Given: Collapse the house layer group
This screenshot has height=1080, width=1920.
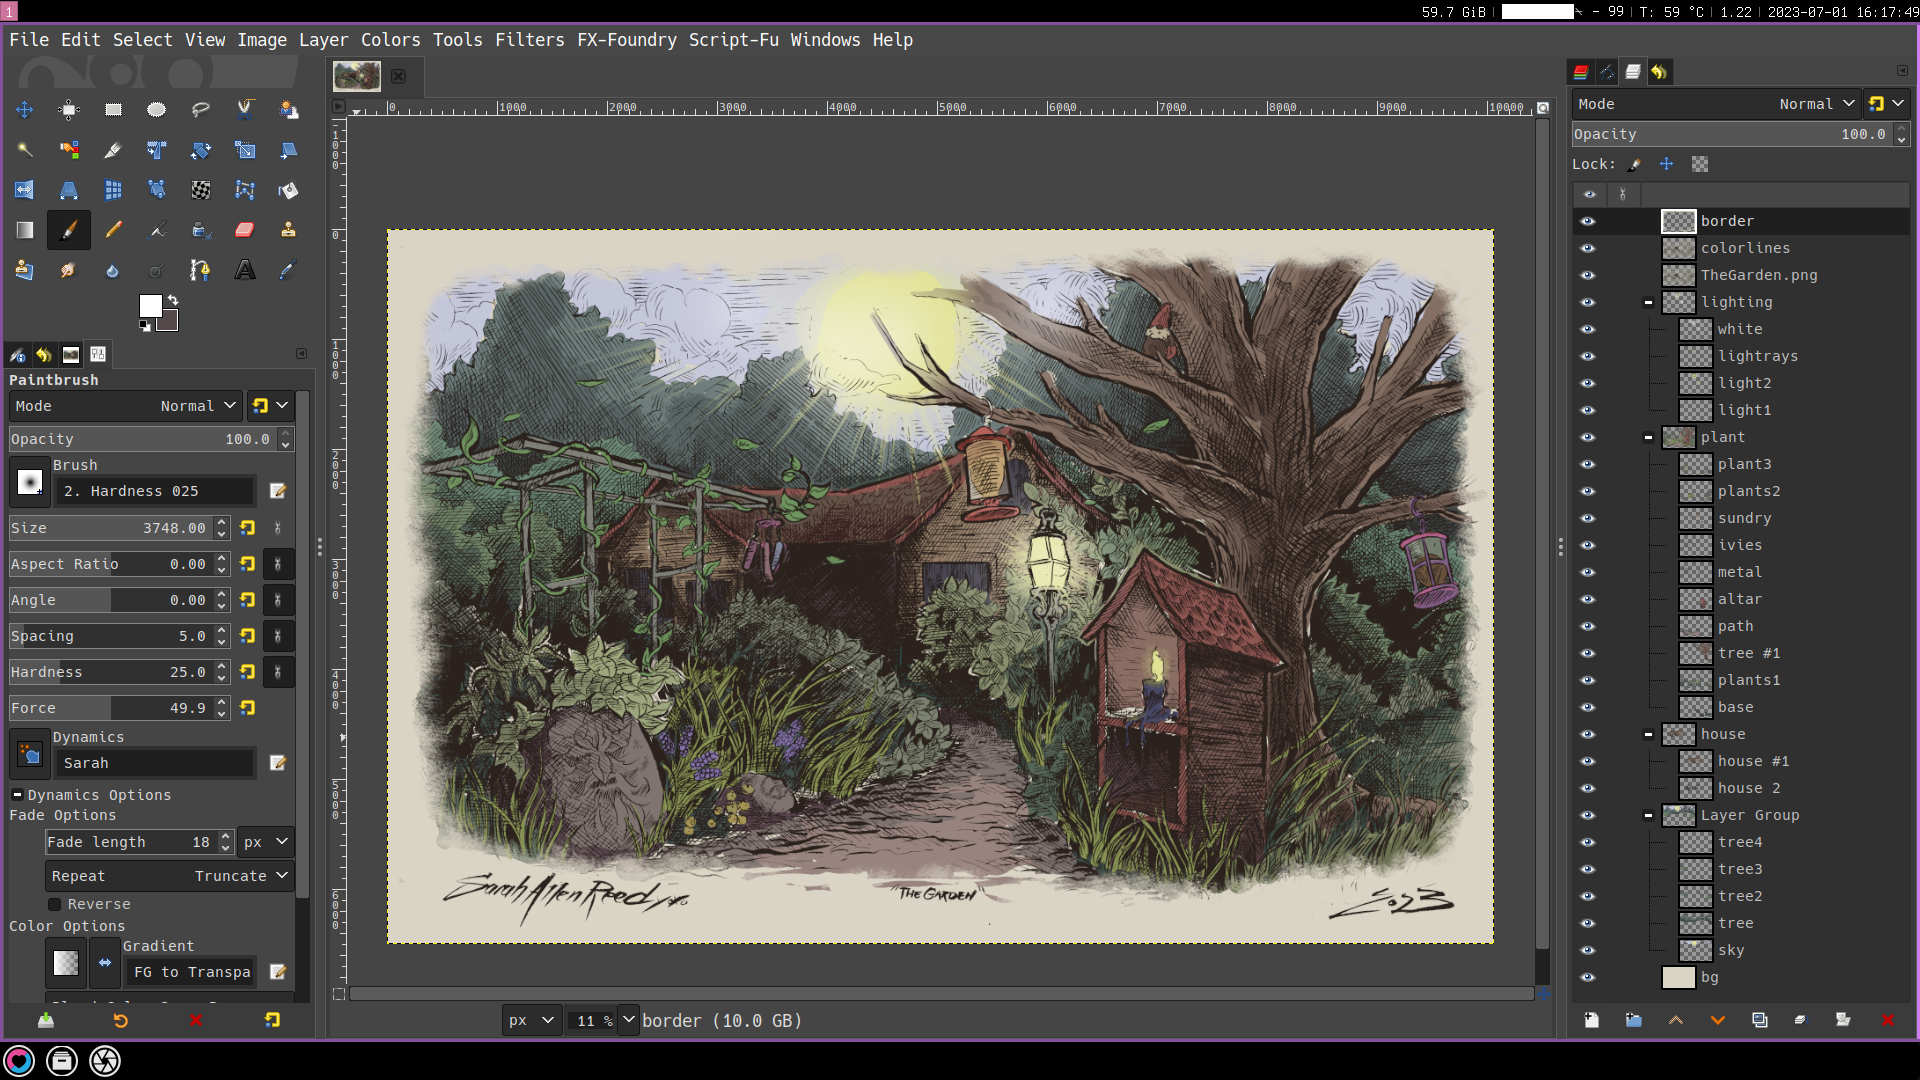Looking at the screenshot, I should click(1648, 734).
